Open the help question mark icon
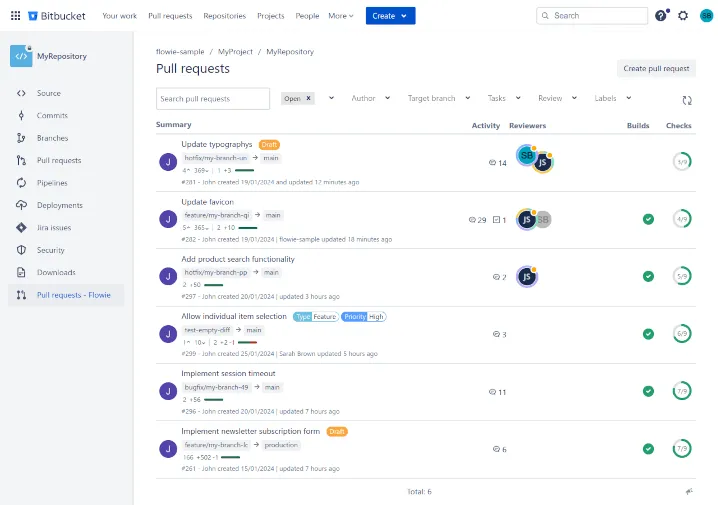This screenshot has height=505, width=718. 660,16
